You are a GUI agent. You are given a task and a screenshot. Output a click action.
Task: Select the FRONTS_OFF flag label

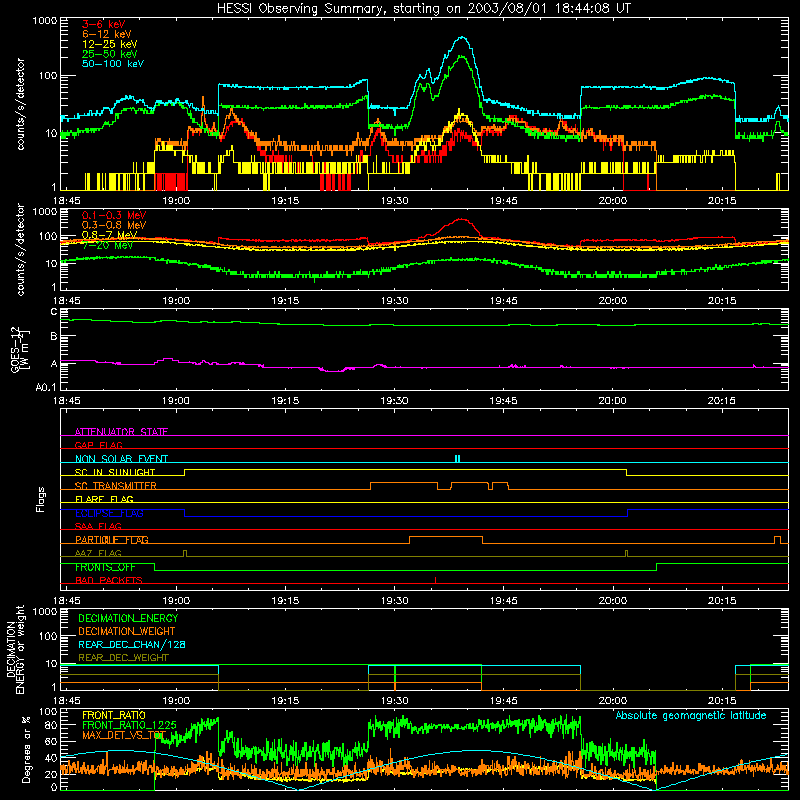pos(105,567)
